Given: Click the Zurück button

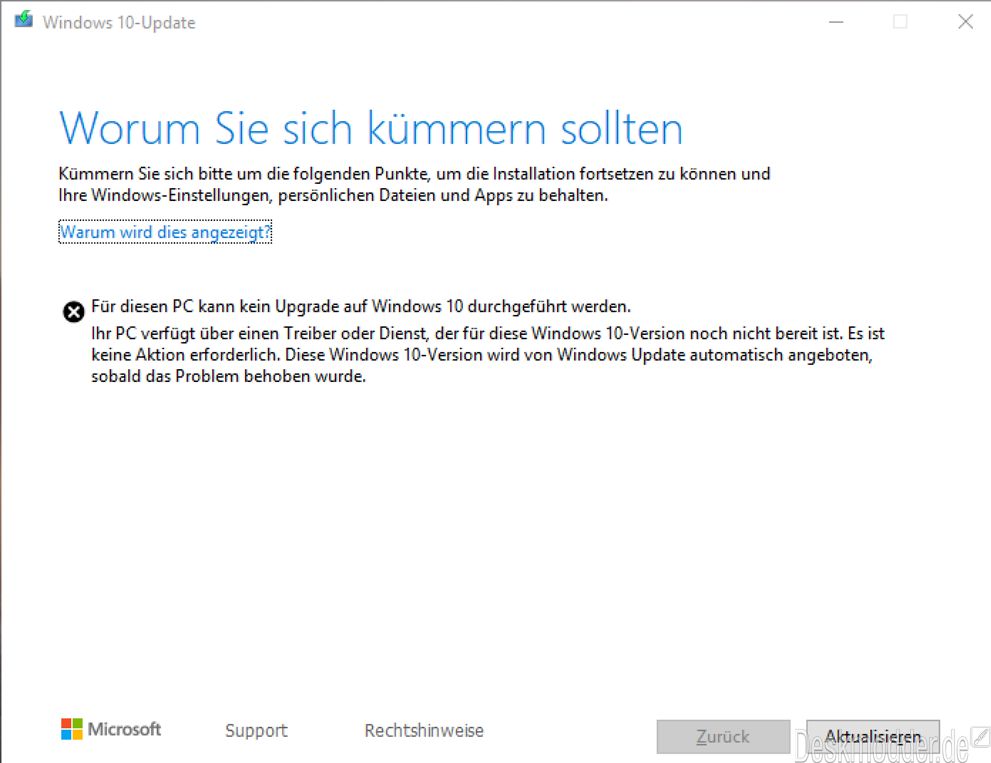Looking at the screenshot, I should tap(723, 736).
